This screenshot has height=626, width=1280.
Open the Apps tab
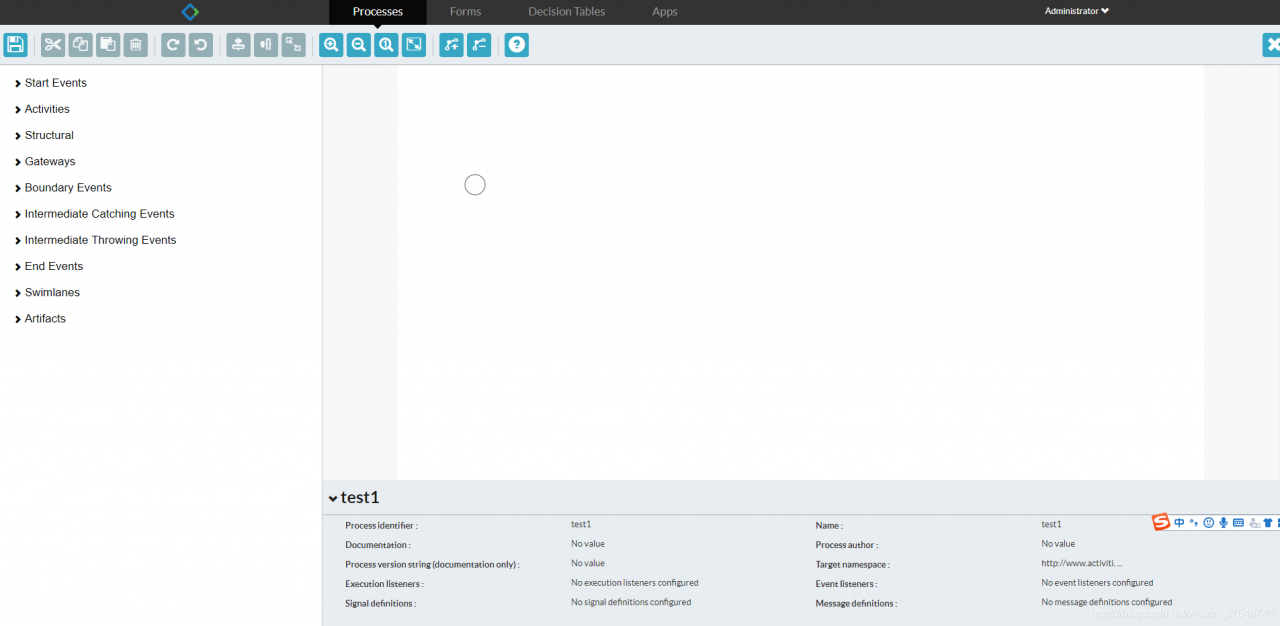(x=664, y=12)
